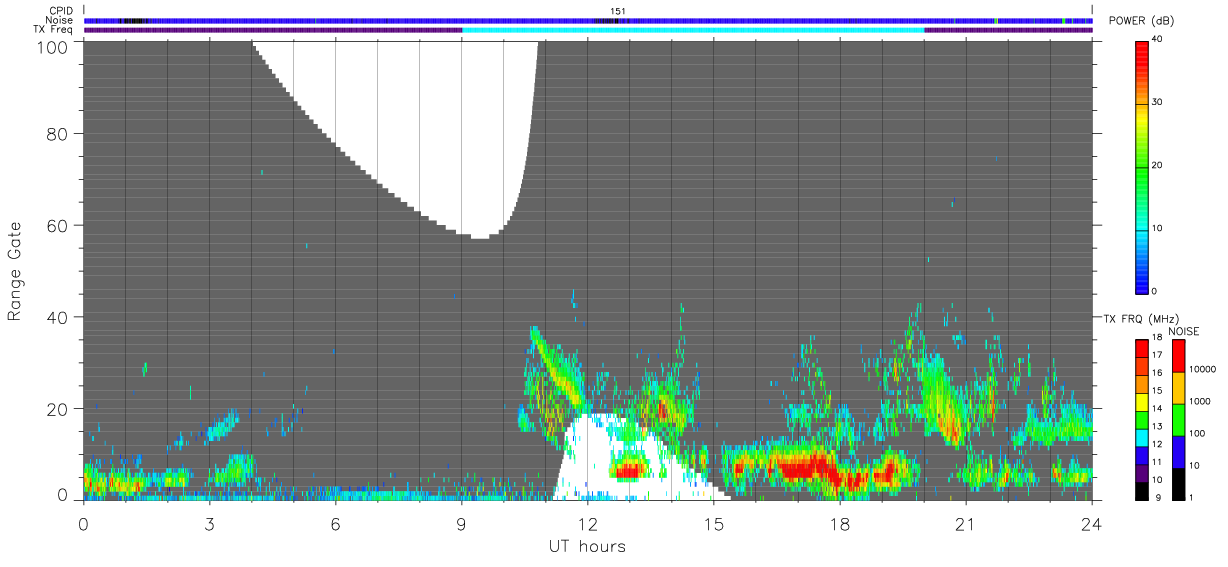Click the noise scale label 10000
This screenshot has height=567, width=1228.
pyautogui.click(x=1203, y=368)
